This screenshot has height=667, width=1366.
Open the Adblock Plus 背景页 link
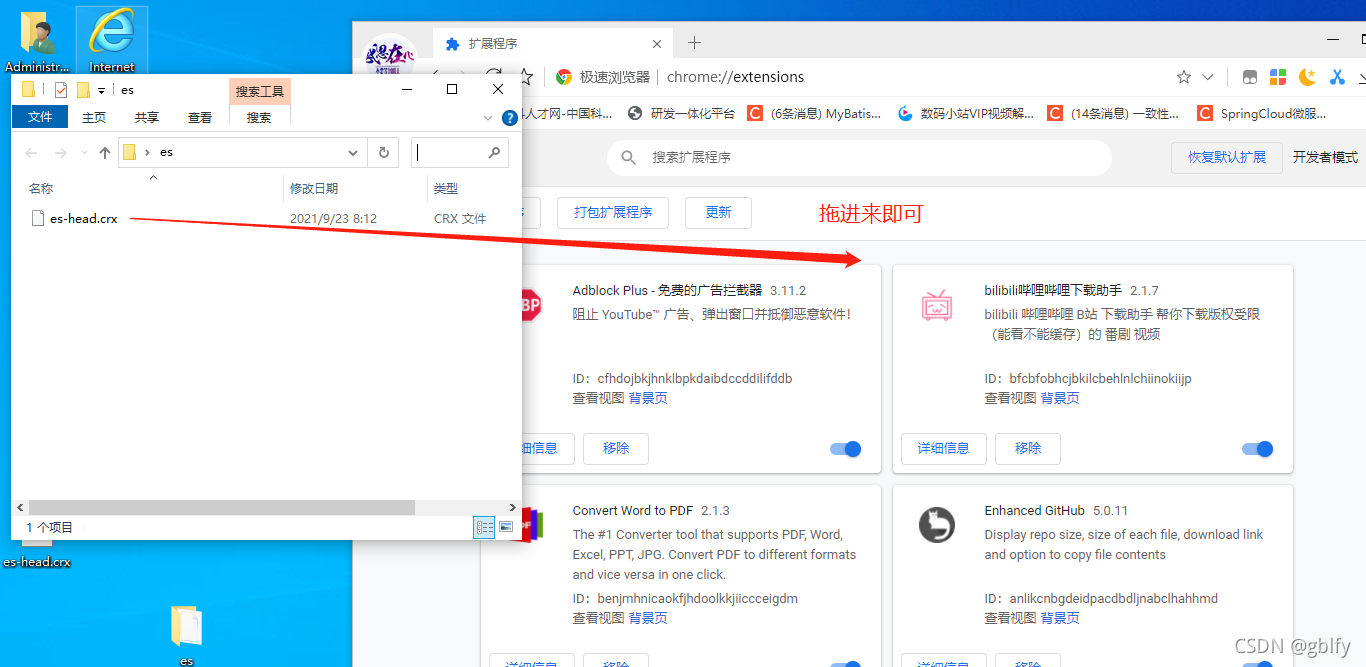650,397
